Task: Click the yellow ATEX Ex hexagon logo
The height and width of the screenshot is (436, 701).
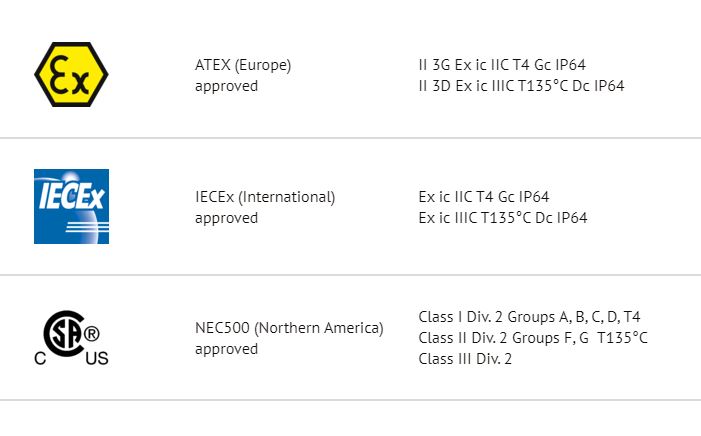Action: point(71,75)
